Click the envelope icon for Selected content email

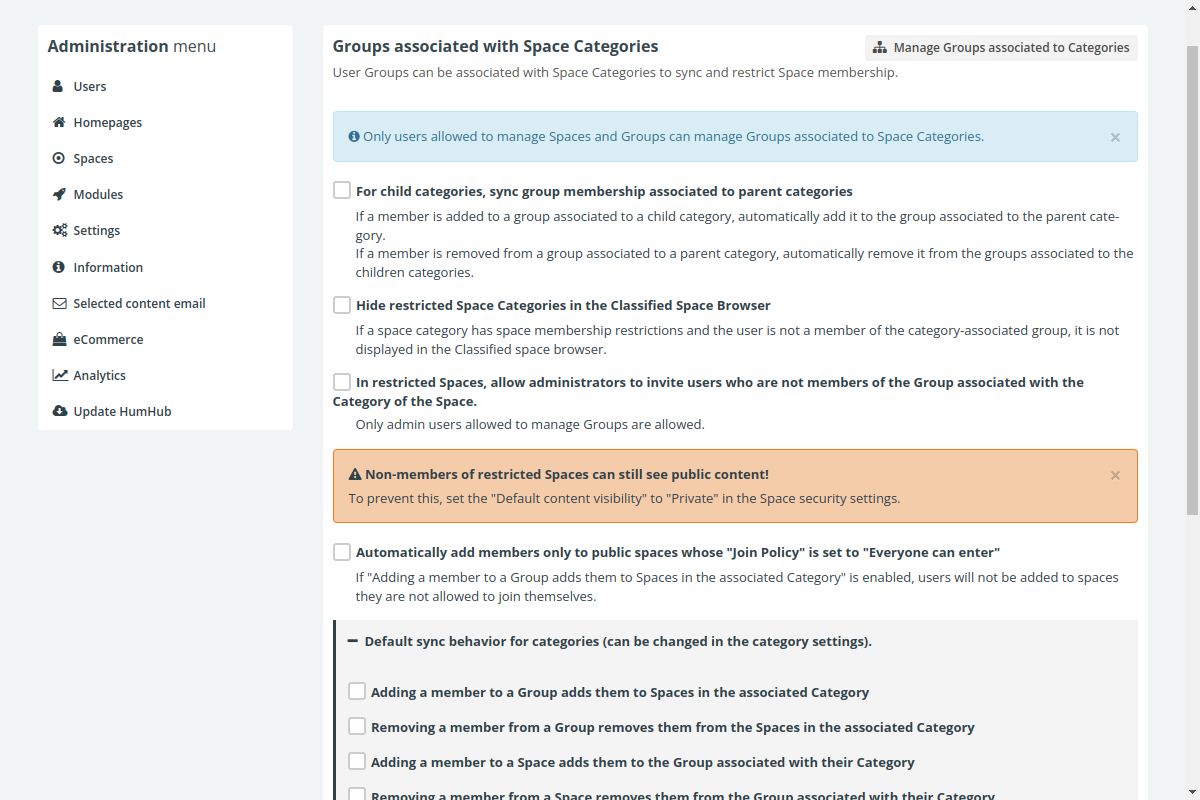click(59, 303)
